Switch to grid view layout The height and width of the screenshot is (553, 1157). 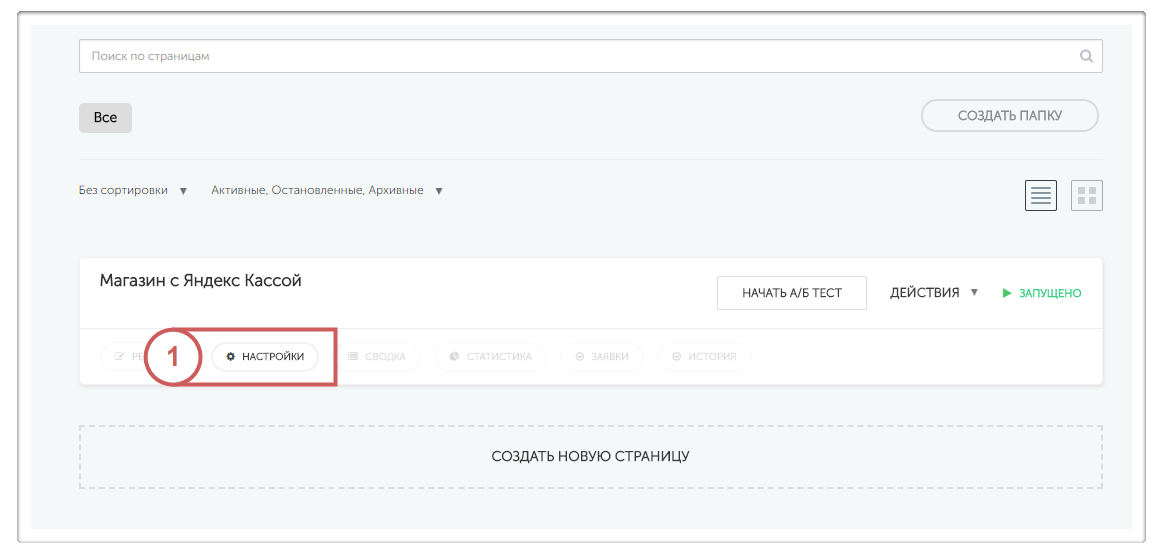point(1086,196)
